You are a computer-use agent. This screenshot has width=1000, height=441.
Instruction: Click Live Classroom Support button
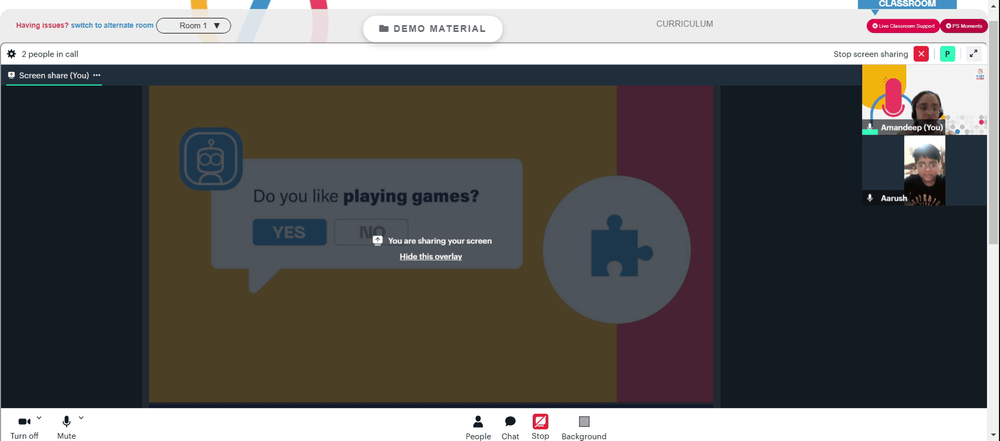point(902,26)
